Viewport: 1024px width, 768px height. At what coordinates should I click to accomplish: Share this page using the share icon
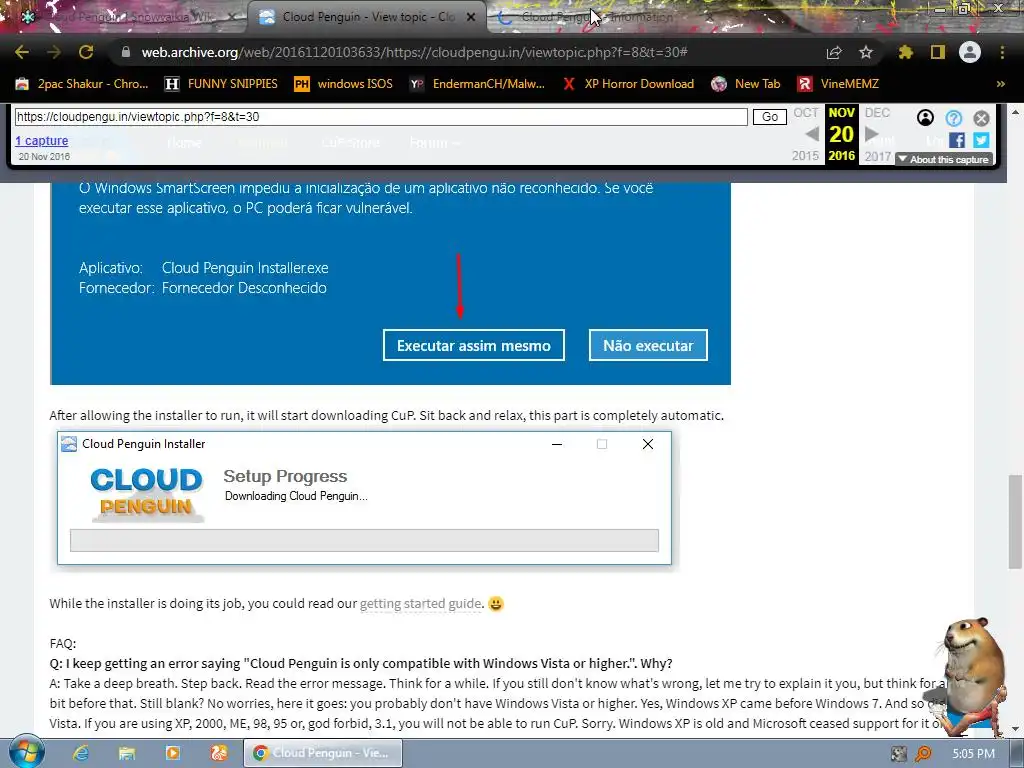click(834, 52)
